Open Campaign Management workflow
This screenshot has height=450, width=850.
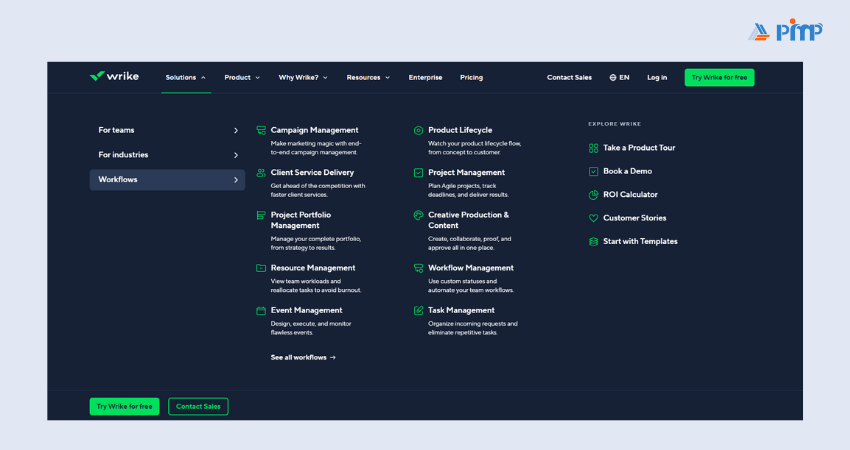314,130
